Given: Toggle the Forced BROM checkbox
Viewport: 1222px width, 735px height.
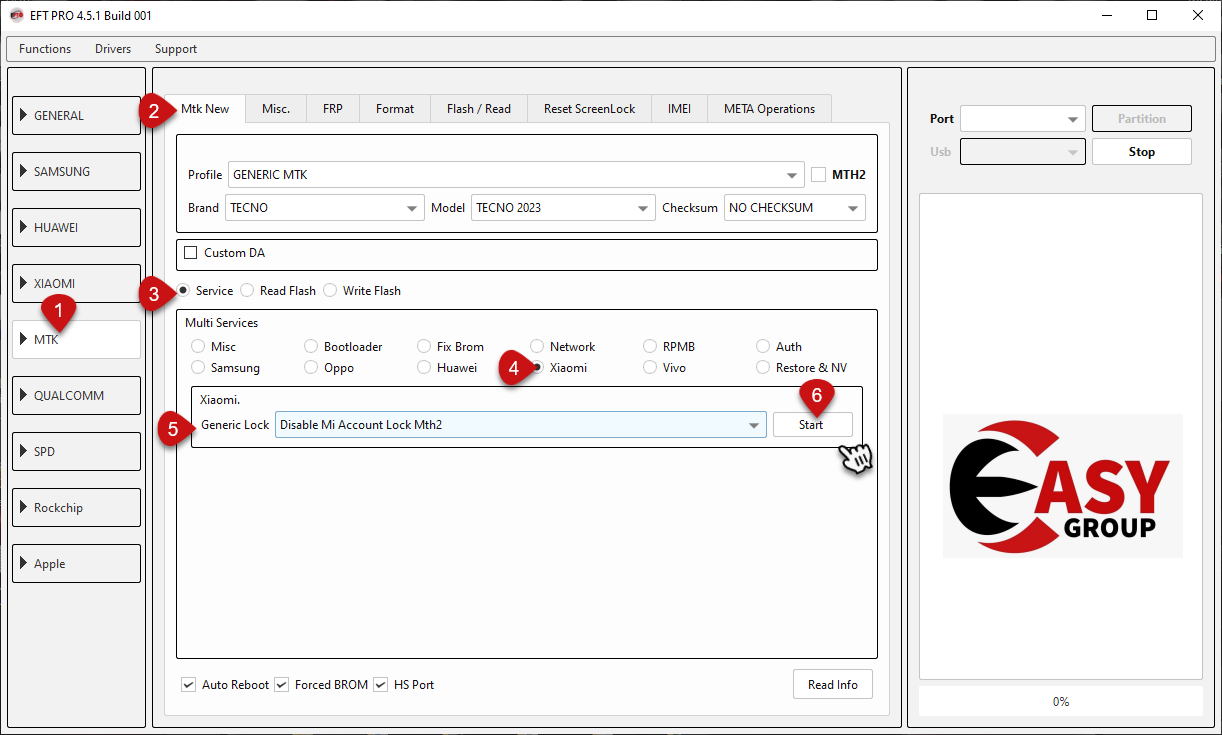Looking at the screenshot, I should pos(281,685).
